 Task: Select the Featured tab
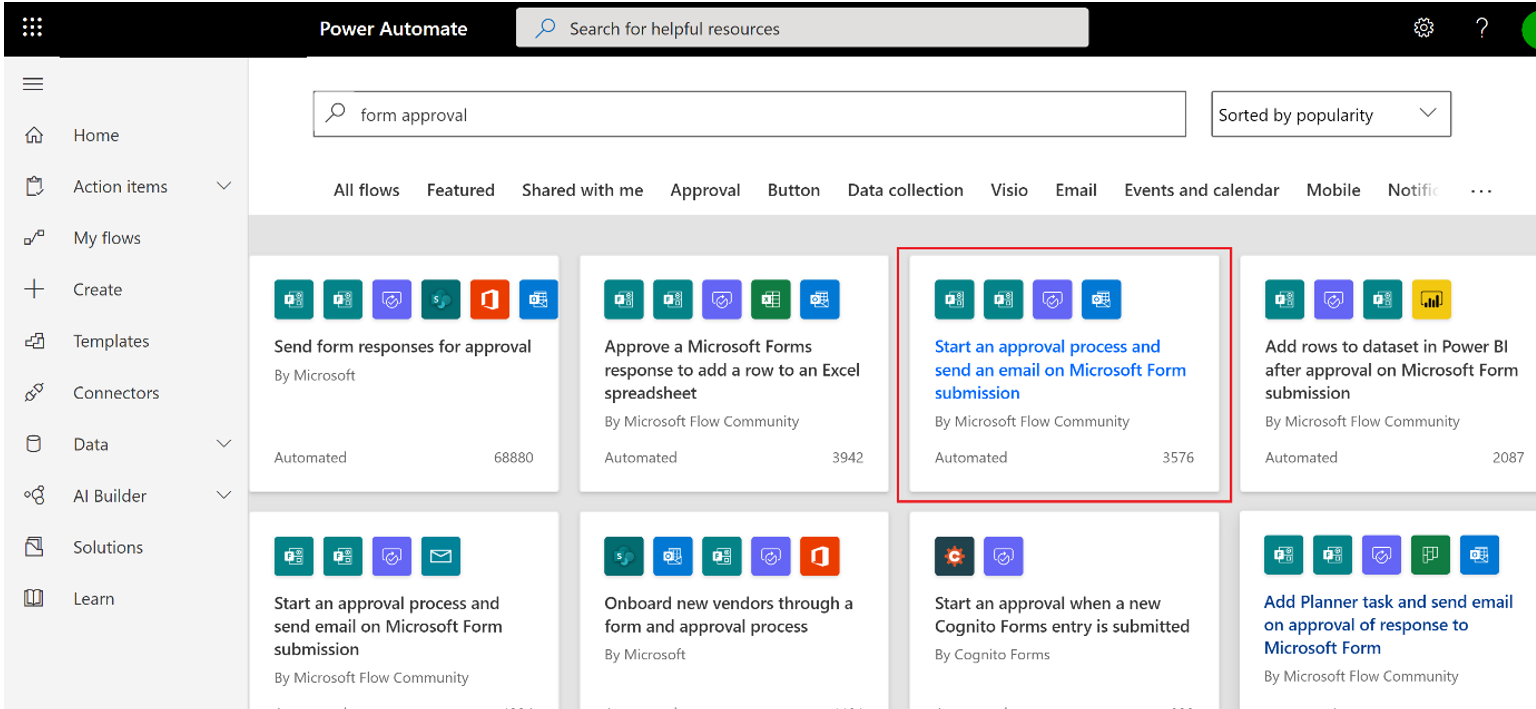[460, 190]
